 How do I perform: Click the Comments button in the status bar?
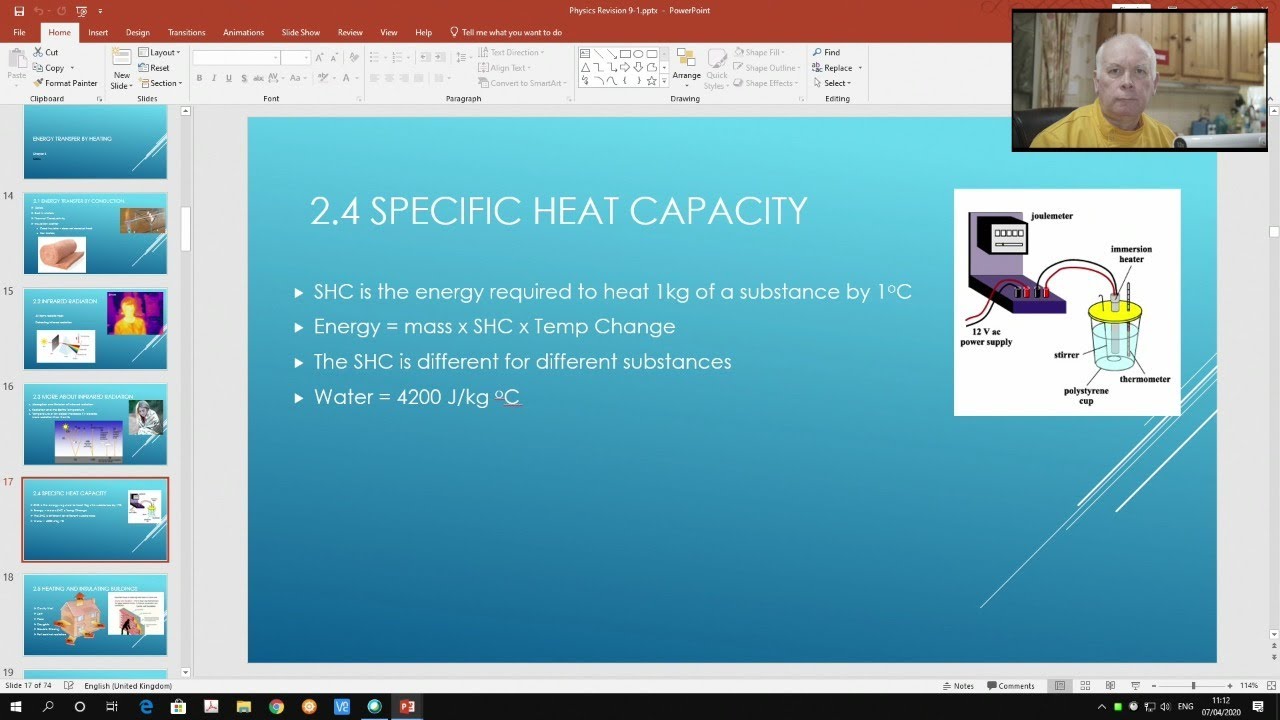(x=1011, y=686)
